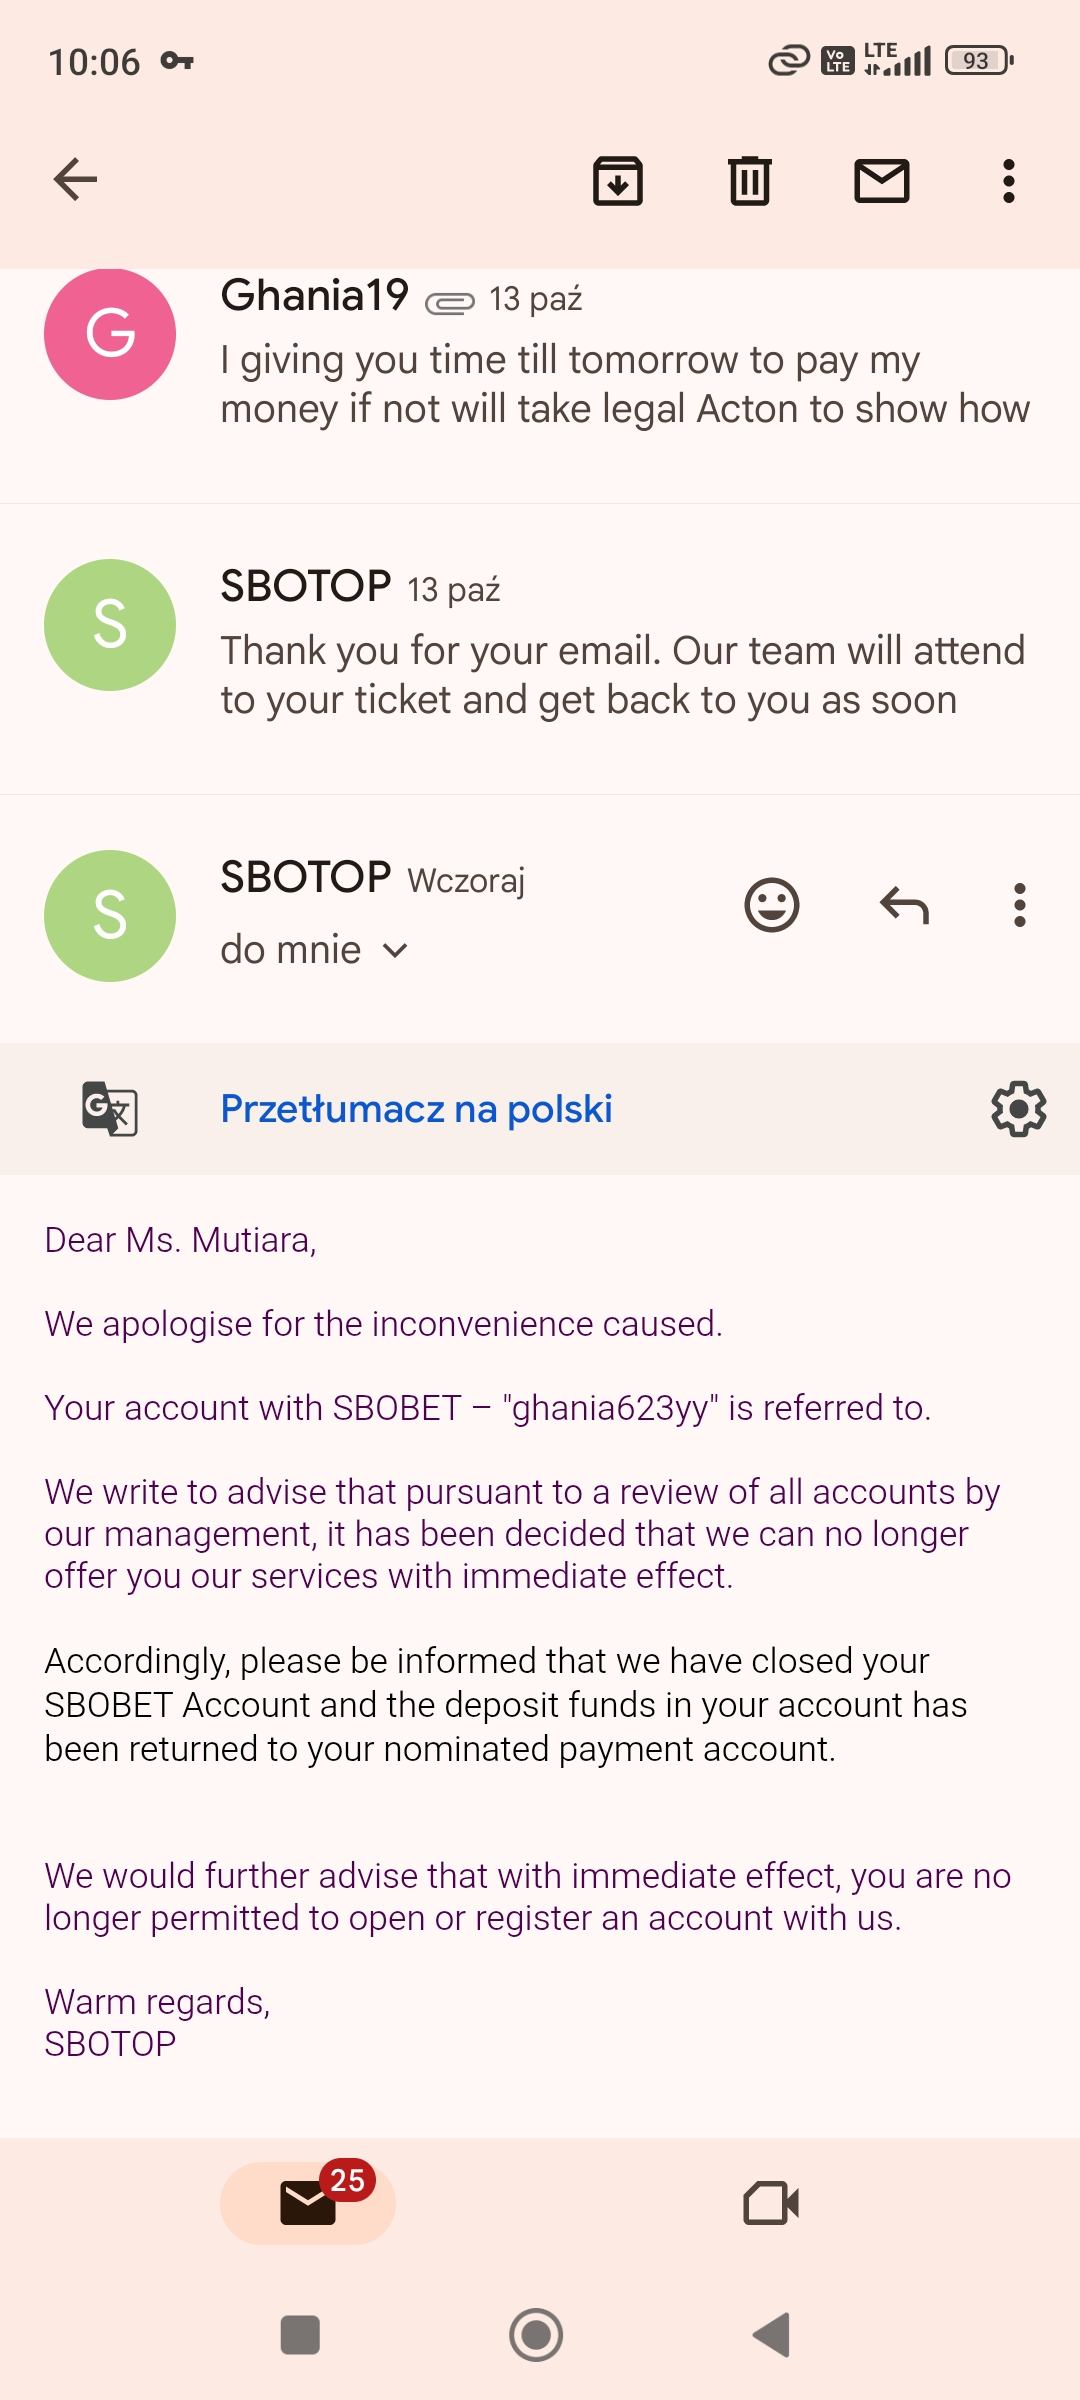Add an emoji reaction to the SBOTOP message
1080x2400 pixels.
pyautogui.click(x=772, y=906)
